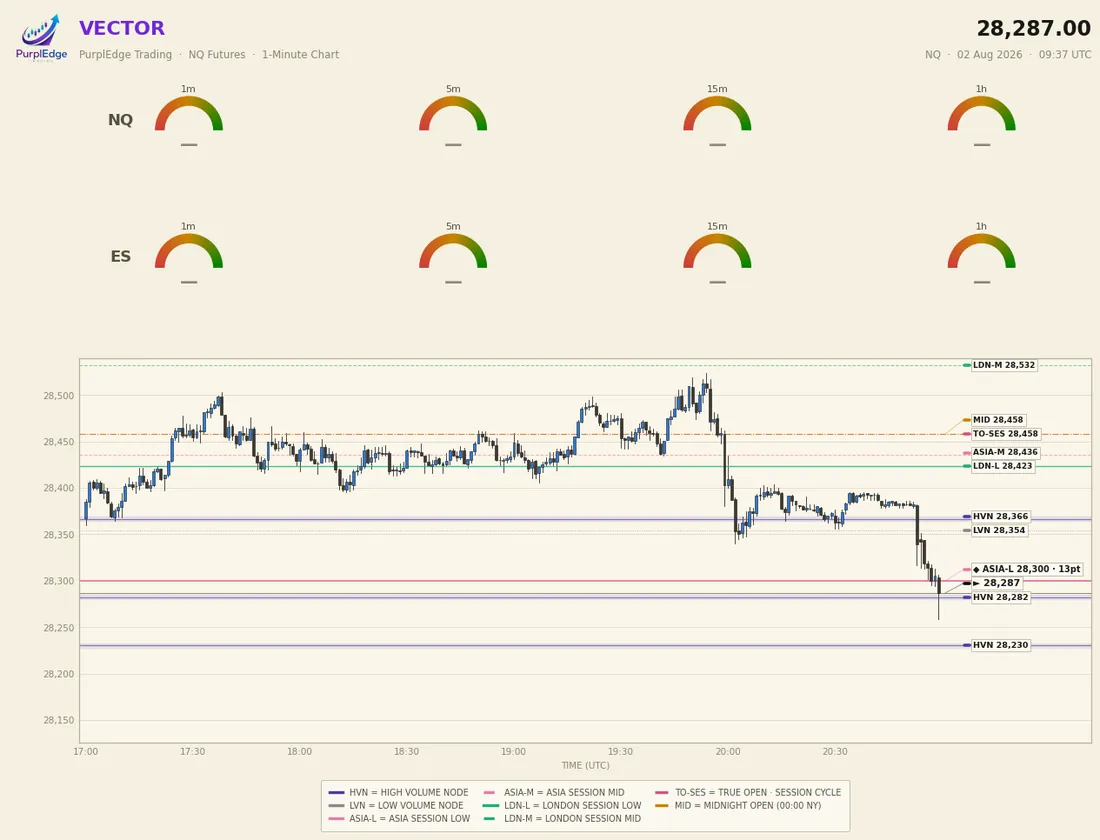
Task: Click the LVN 28,354 level tag
Action: point(999,531)
